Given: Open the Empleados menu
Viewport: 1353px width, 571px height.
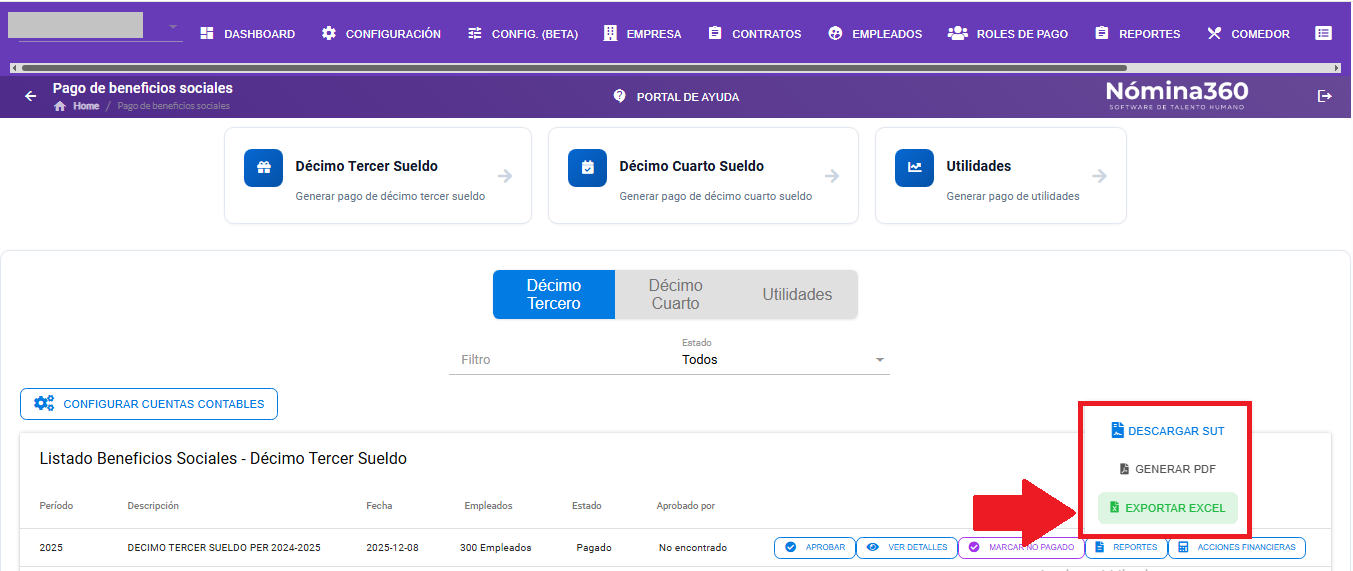Looking at the screenshot, I should 876,33.
